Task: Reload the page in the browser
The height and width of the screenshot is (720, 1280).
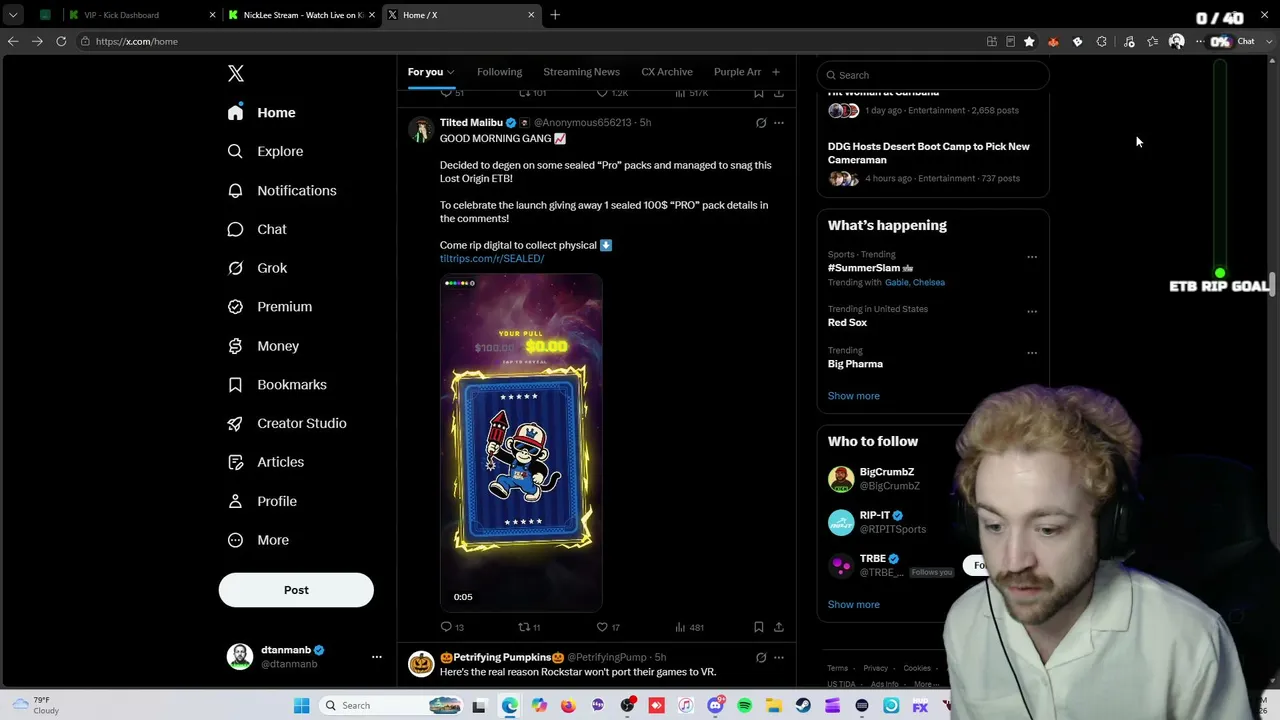Action: coord(61,41)
